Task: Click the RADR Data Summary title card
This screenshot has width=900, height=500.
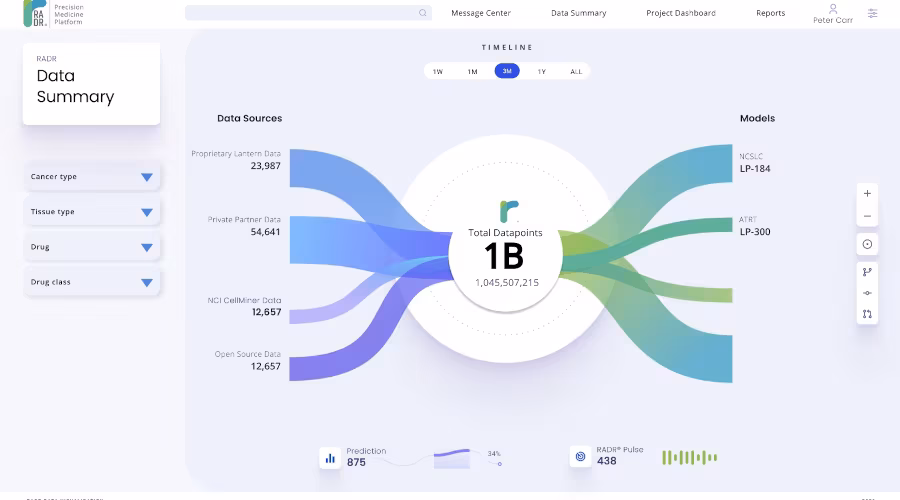Action: pos(91,84)
